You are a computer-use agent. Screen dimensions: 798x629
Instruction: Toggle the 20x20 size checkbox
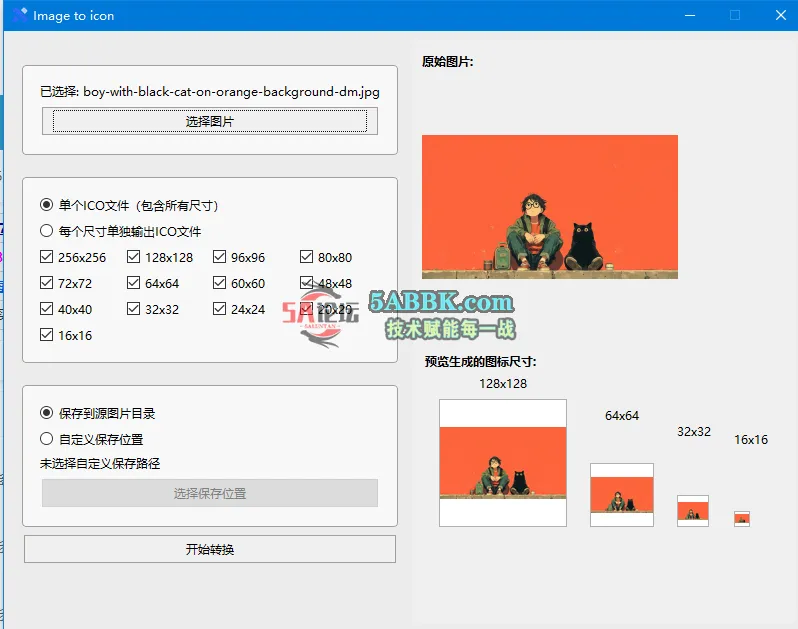[306, 308]
